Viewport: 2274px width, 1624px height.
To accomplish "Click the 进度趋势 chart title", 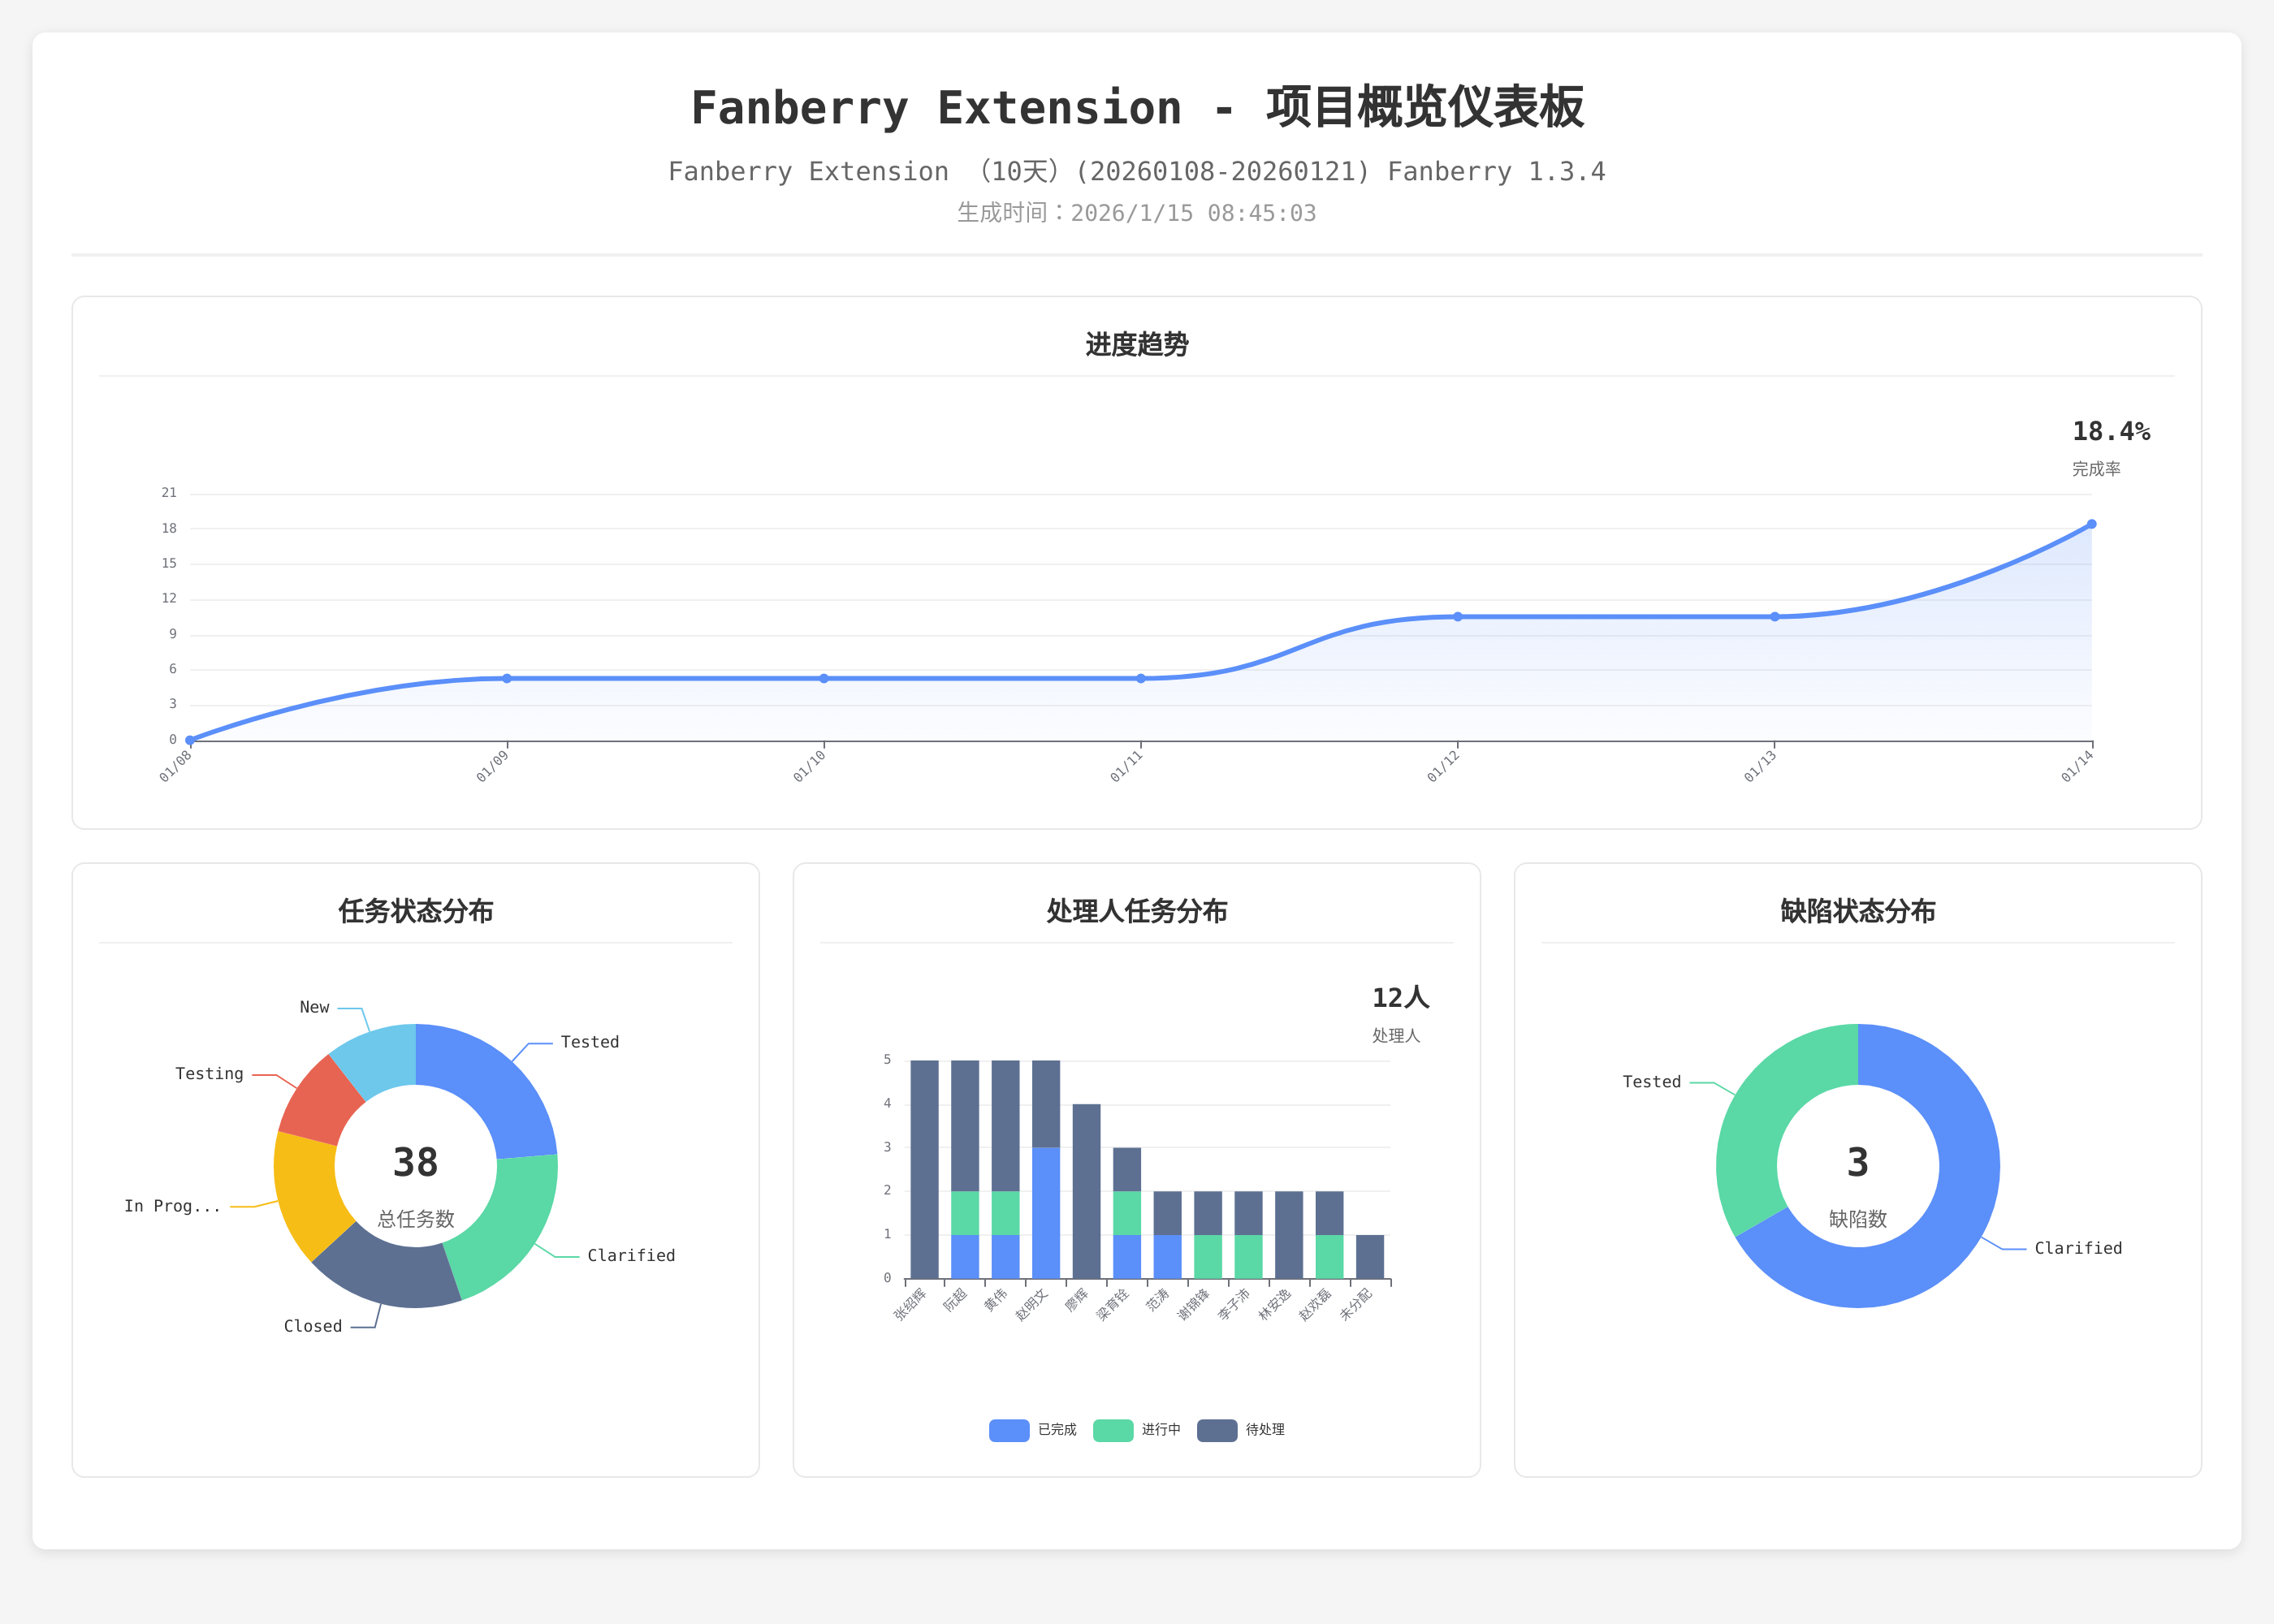I will pos(1136,345).
